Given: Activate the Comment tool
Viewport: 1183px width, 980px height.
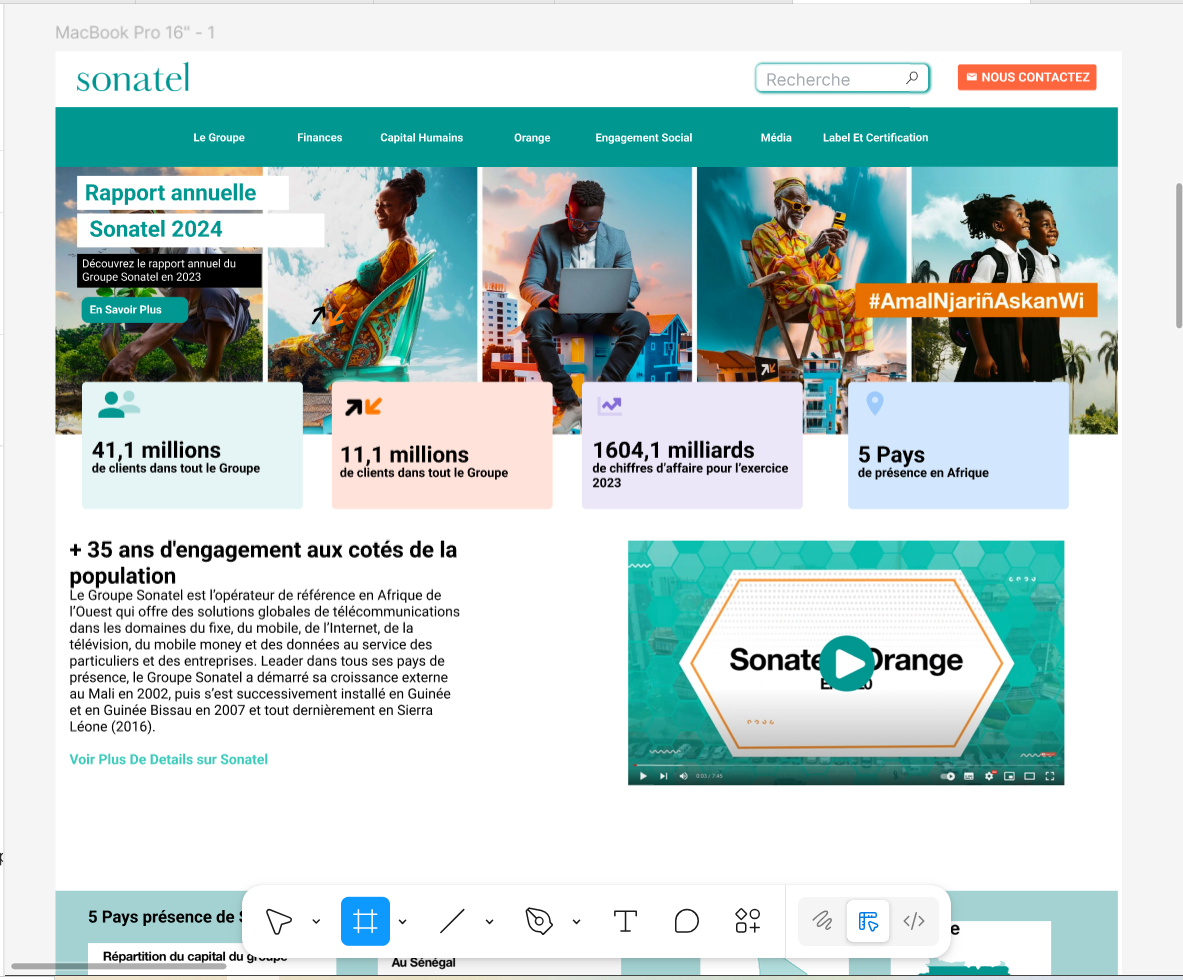Looking at the screenshot, I should click(x=687, y=921).
